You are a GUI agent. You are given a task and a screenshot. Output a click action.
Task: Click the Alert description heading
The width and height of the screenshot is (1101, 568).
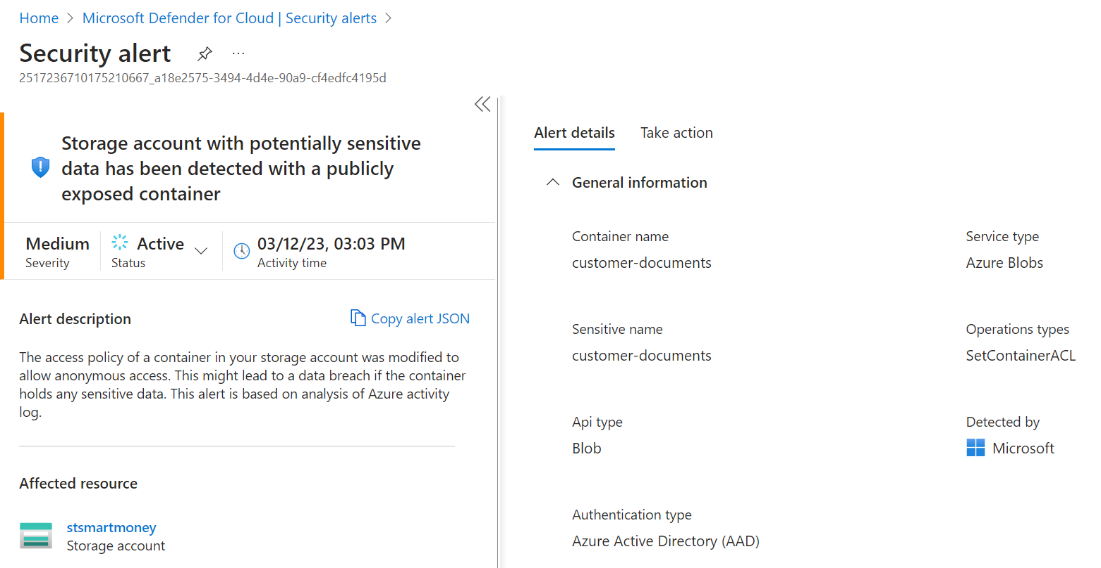click(x=75, y=319)
